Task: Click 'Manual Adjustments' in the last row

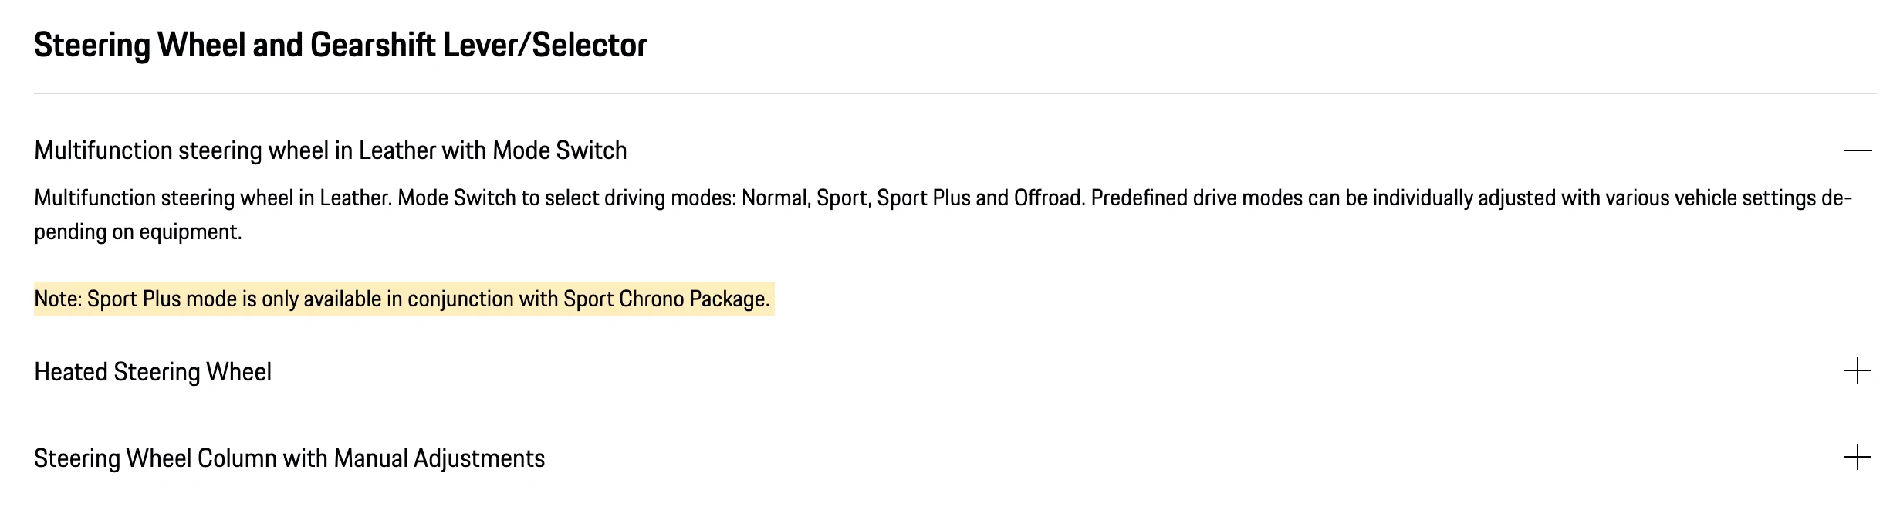Action: pos(439,458)
